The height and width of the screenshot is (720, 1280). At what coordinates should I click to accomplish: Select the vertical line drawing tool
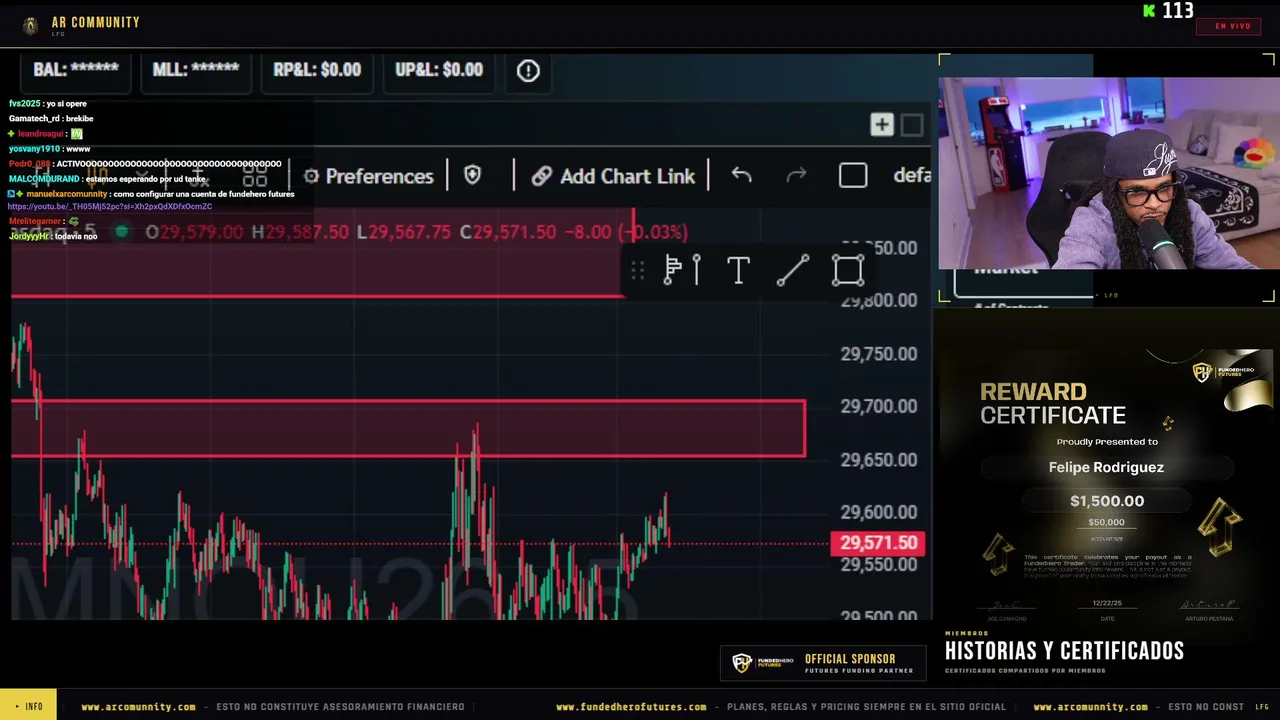point(696,270)
